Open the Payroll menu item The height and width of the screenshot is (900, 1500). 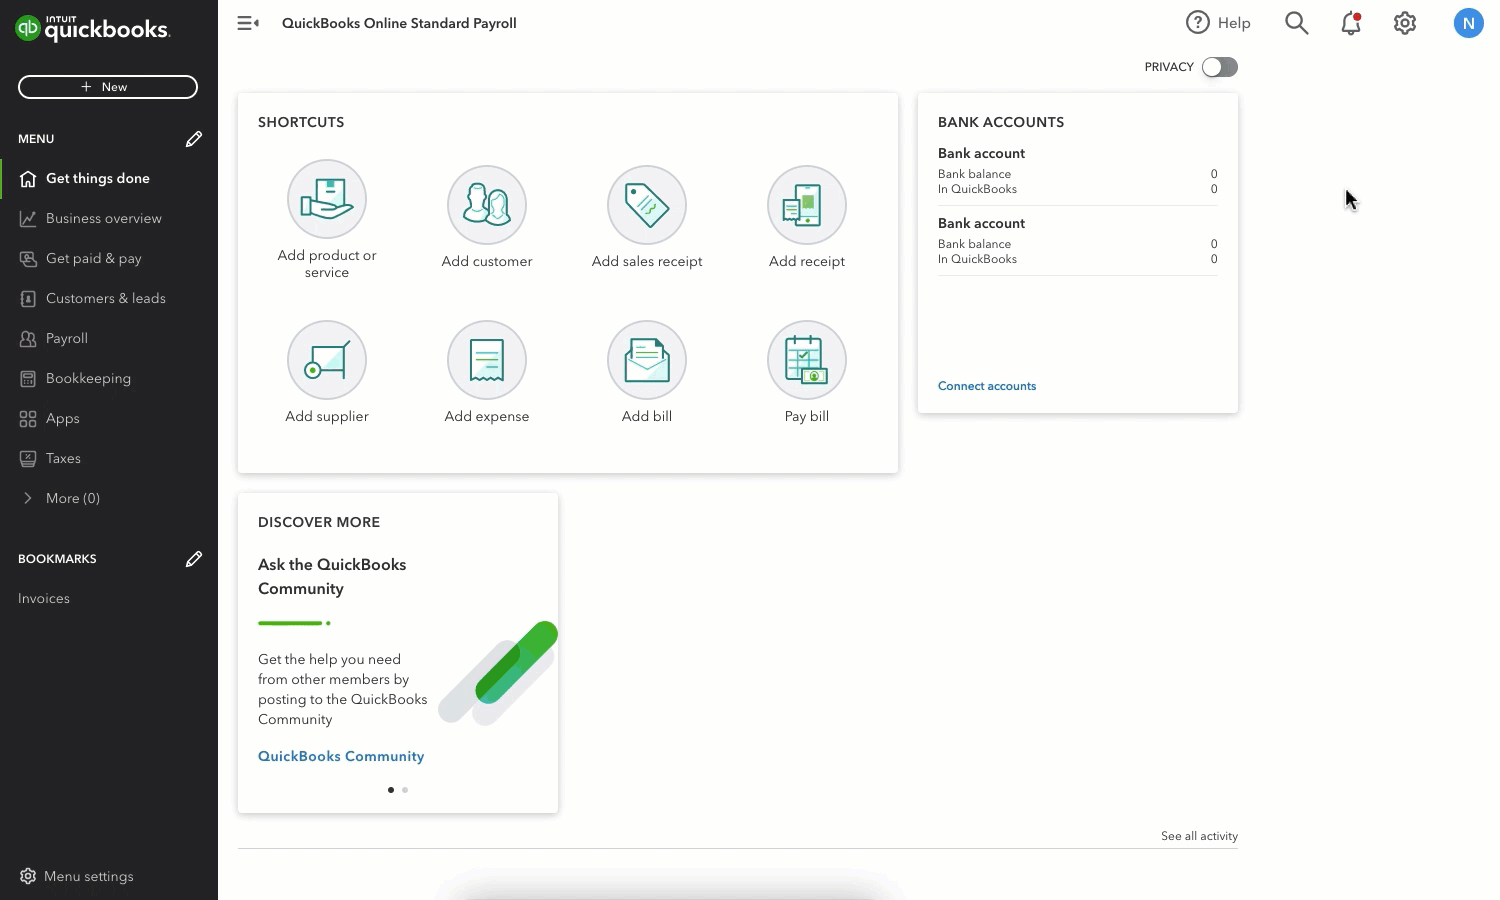click(109, 338)
